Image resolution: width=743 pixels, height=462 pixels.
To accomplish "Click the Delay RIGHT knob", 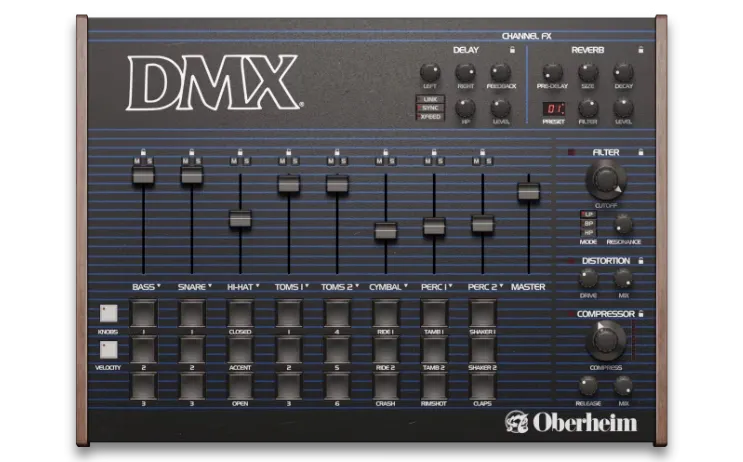I will pos(465,72).
